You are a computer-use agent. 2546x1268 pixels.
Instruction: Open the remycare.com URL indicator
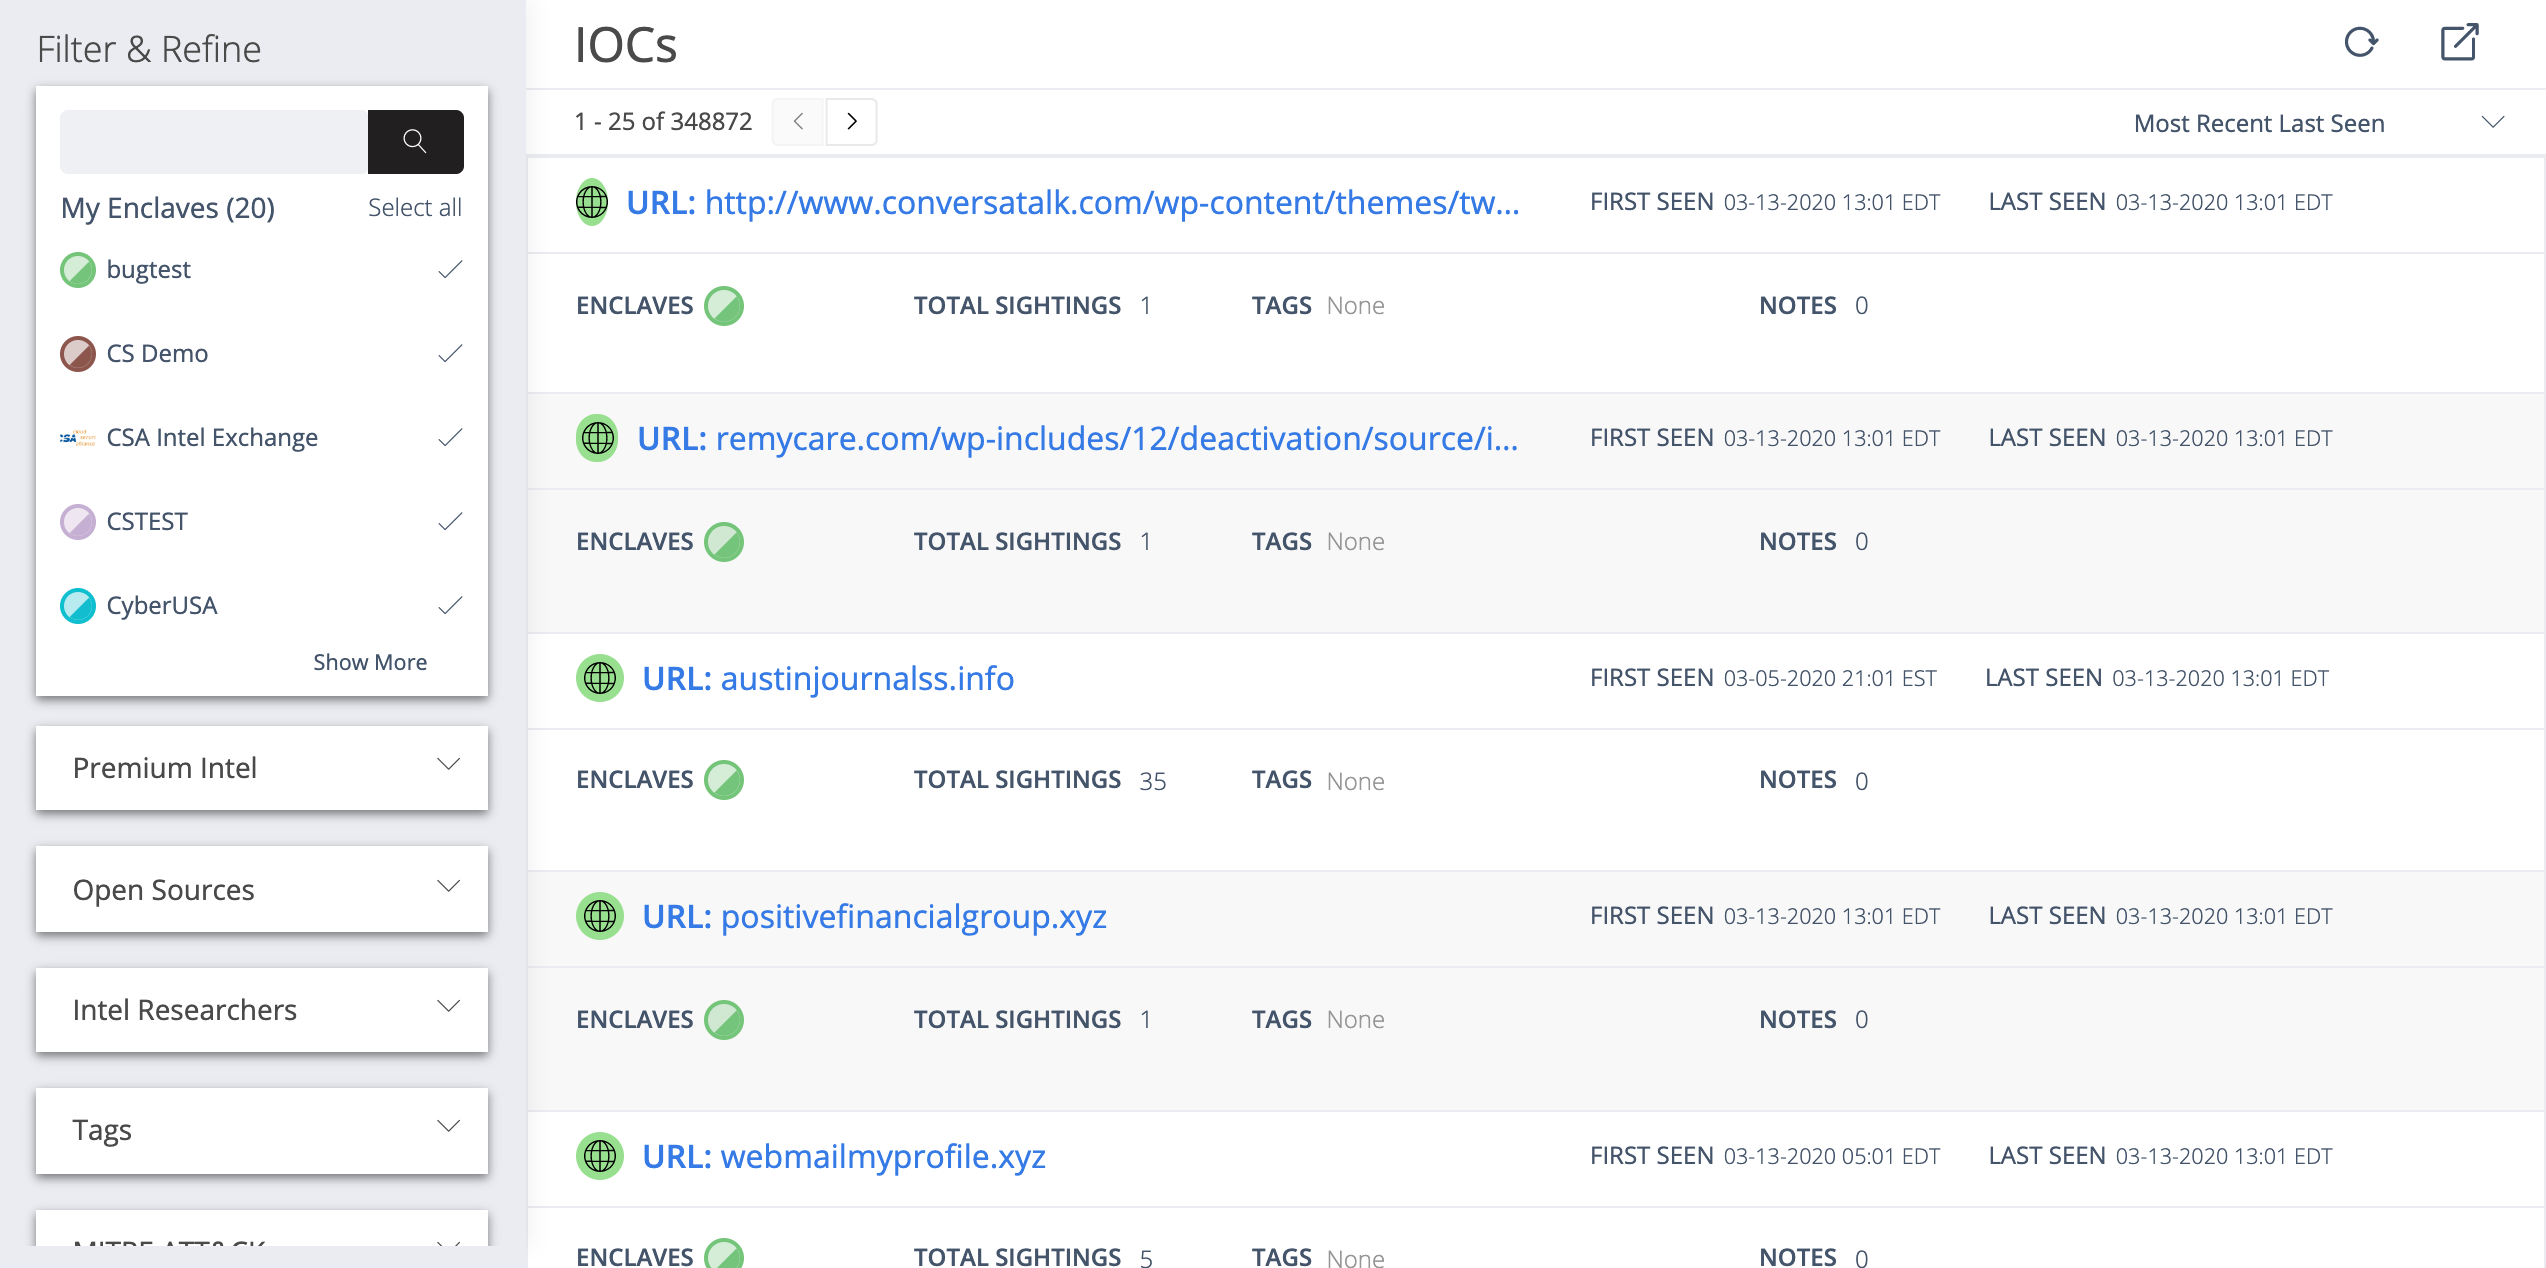coord(1078,438)
